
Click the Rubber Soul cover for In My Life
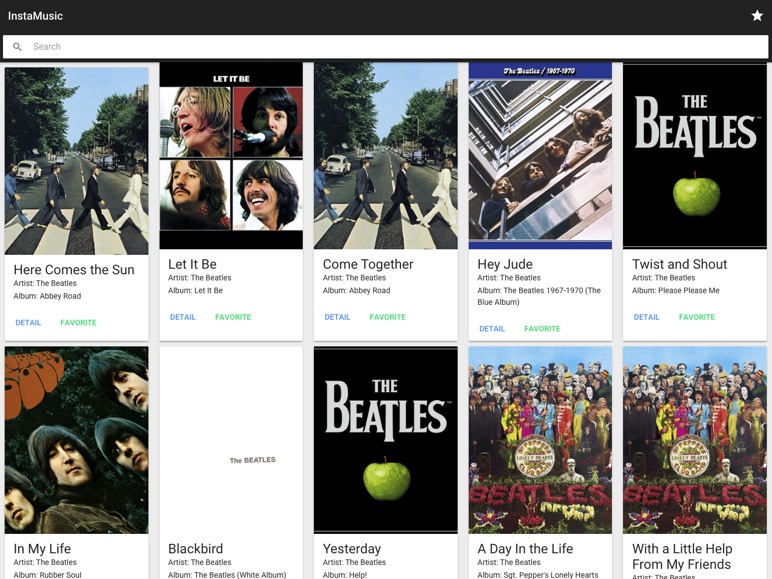76,440
